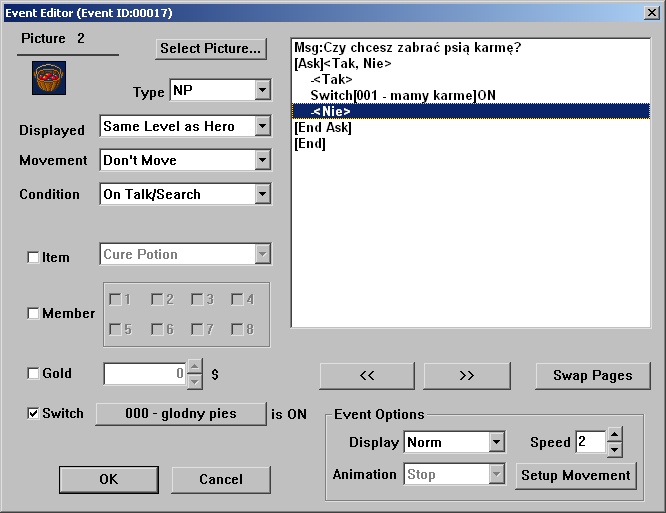Select the '[End]' line
The height and width of the screenshot is (513, 666).
471,143
